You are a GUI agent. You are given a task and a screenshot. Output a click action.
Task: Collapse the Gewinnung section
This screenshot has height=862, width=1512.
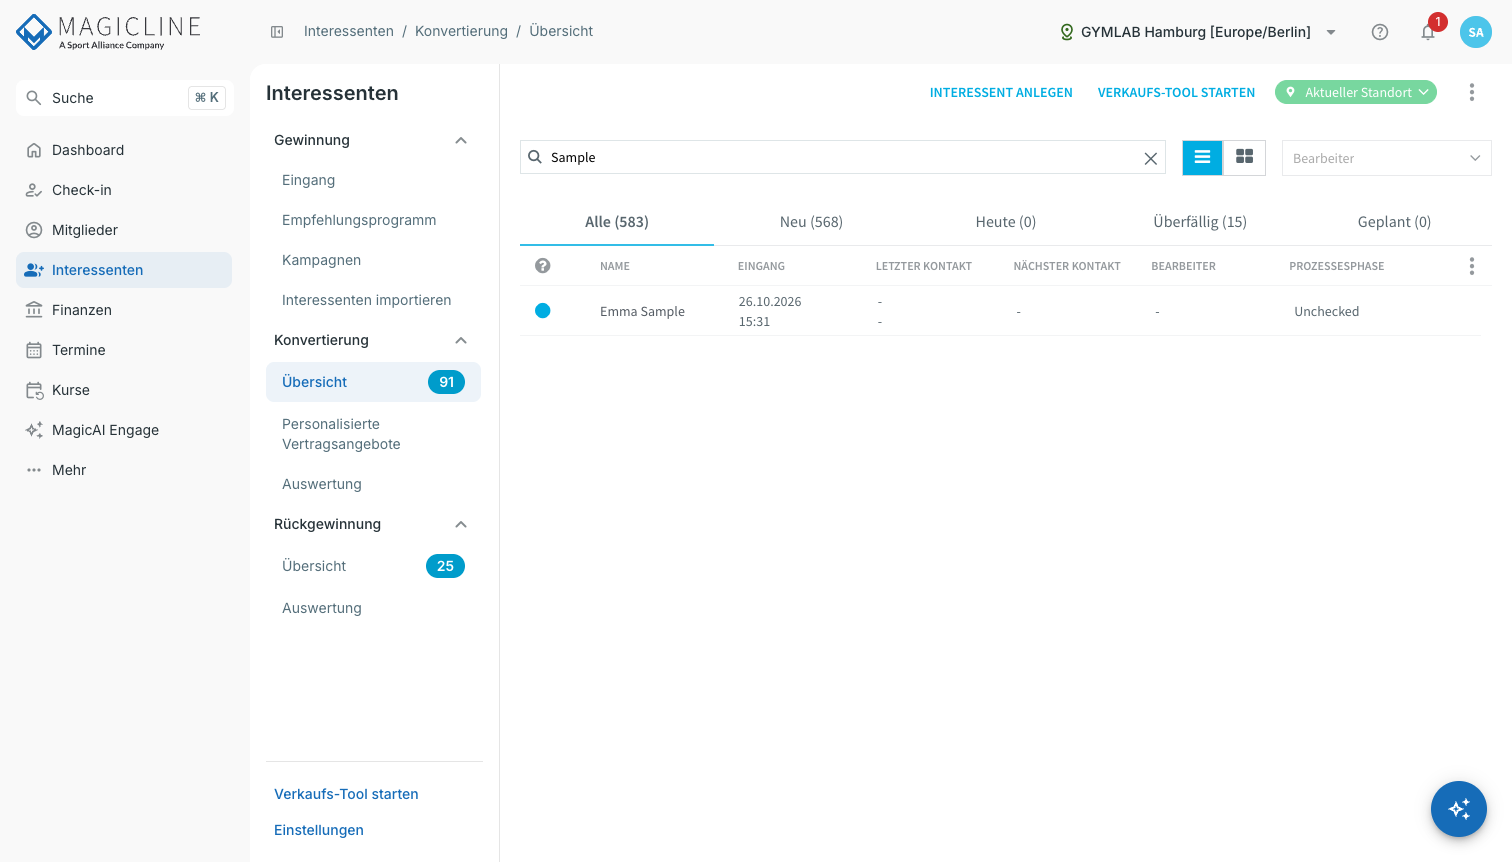click(461, 140)
